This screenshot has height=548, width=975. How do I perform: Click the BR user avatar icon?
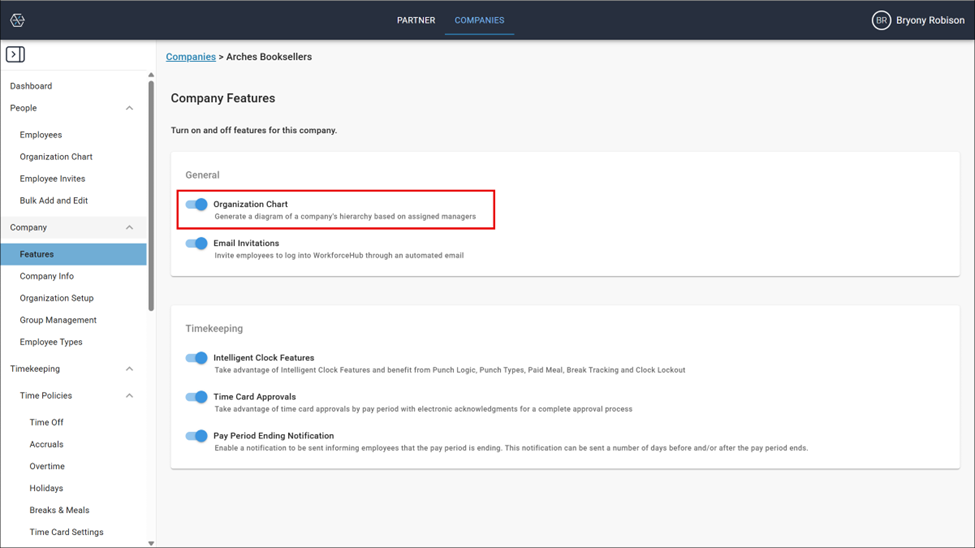[x=880, y=20]
